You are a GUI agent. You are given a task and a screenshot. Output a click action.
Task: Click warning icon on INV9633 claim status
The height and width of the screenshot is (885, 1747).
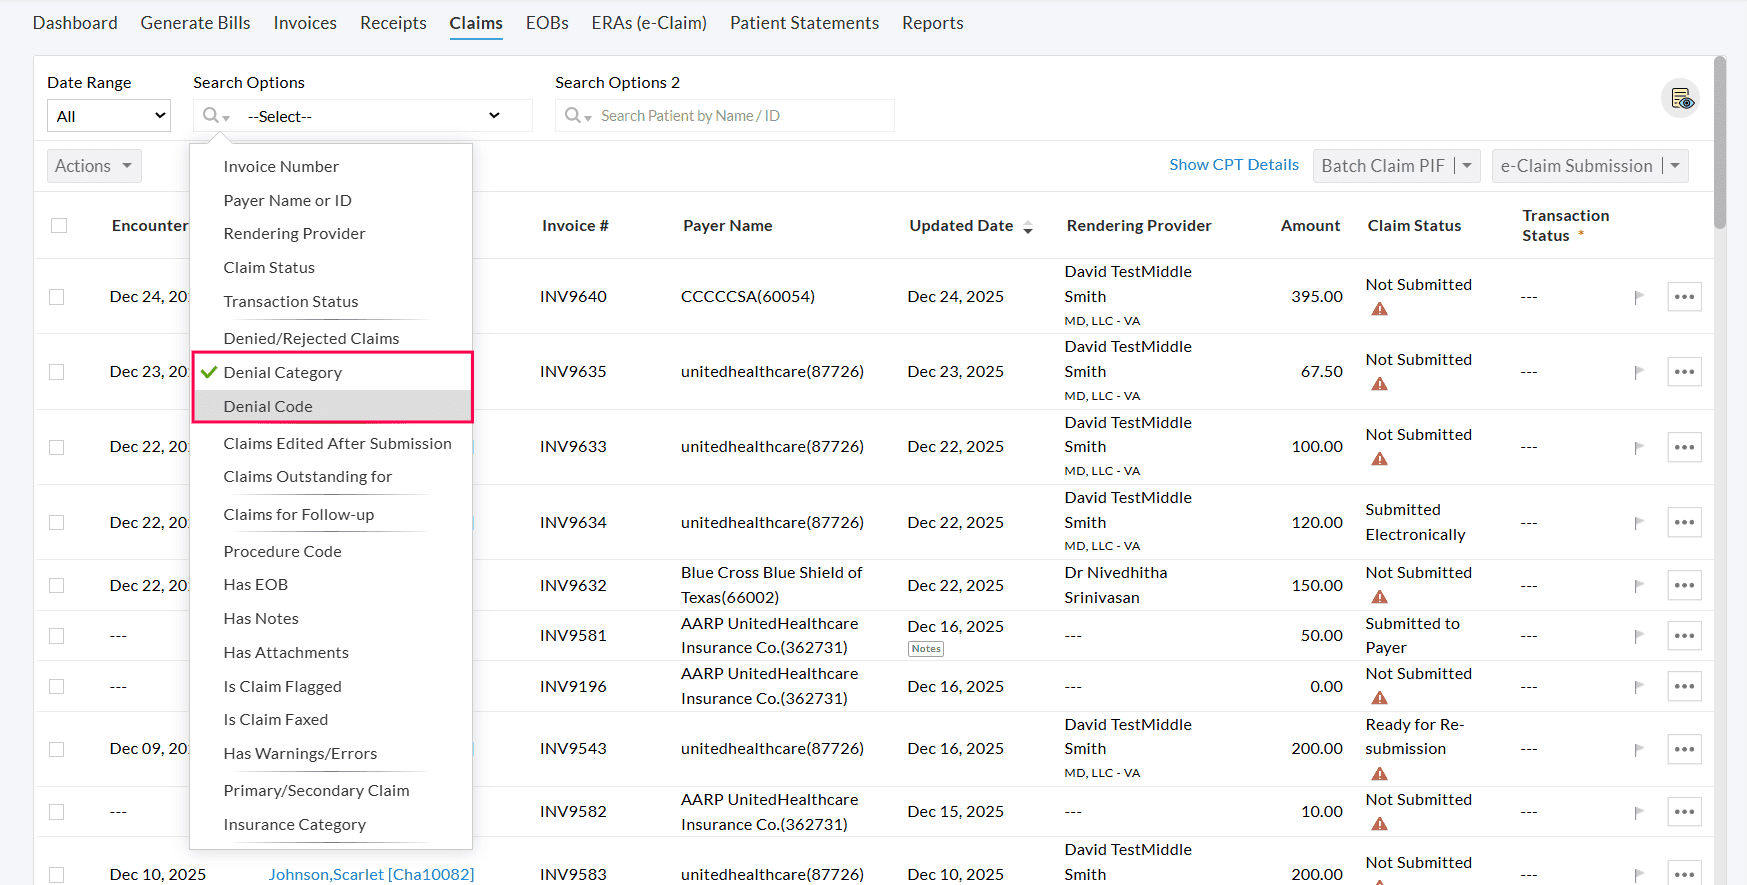pyautogui.click(x=1380, y=459)
